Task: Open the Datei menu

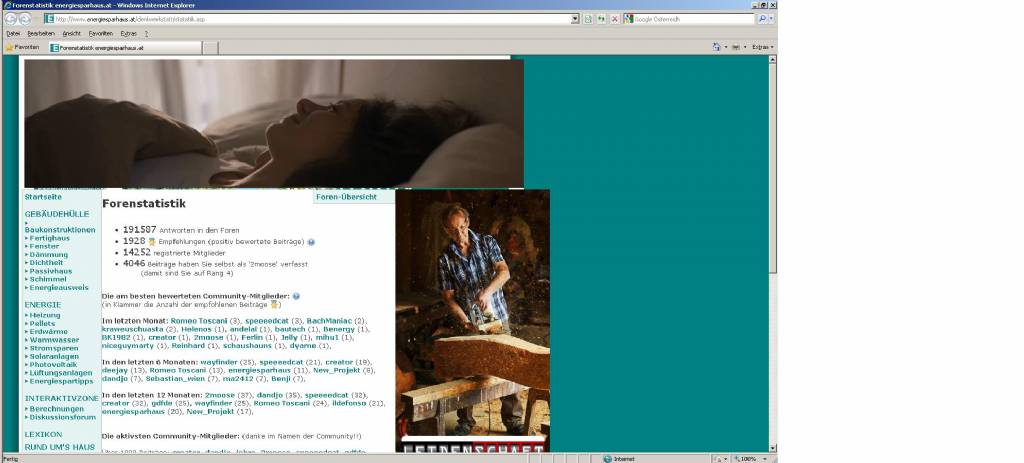Action: [13, 33]
